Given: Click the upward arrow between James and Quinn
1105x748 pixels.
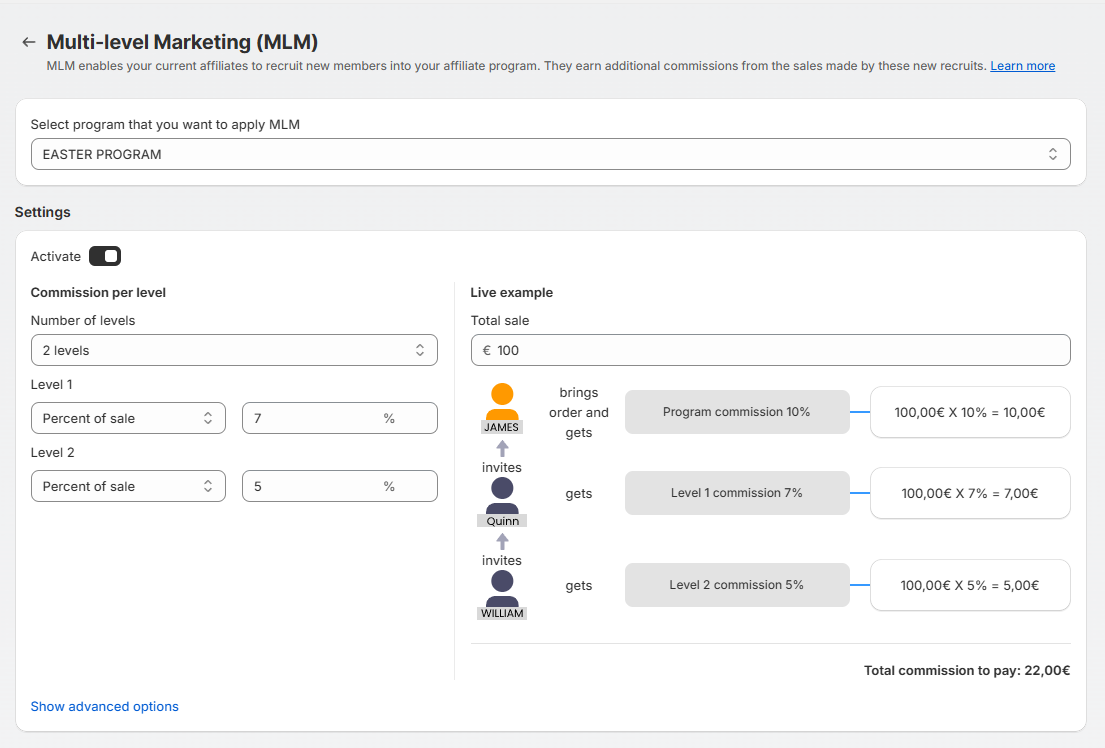Looking at the screenshot, I should pos(502,449).
